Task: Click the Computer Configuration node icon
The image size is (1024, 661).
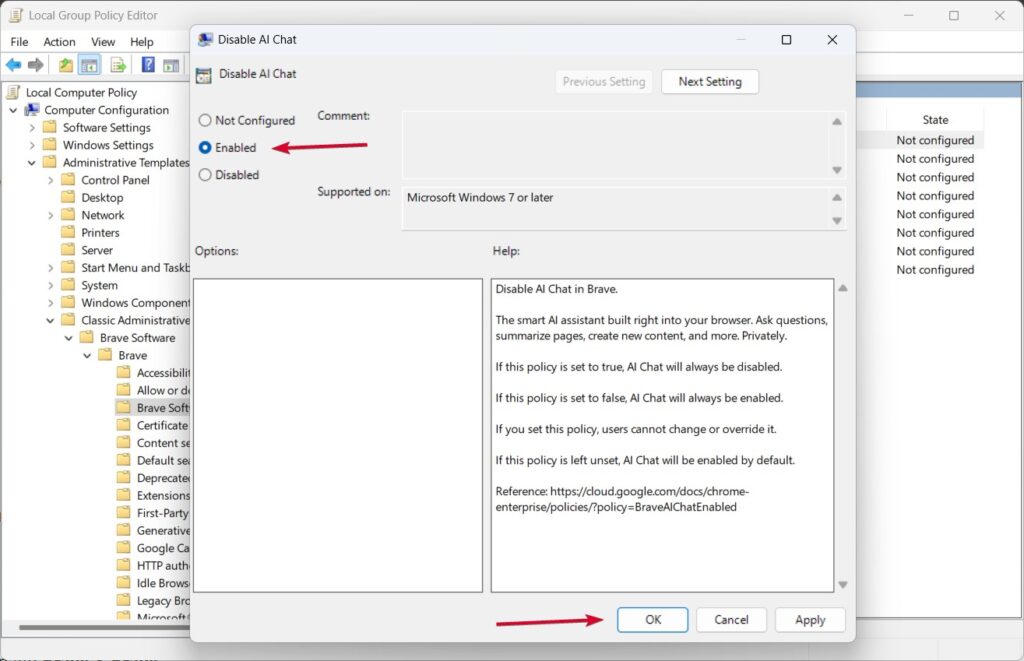Action: [32, 110]
